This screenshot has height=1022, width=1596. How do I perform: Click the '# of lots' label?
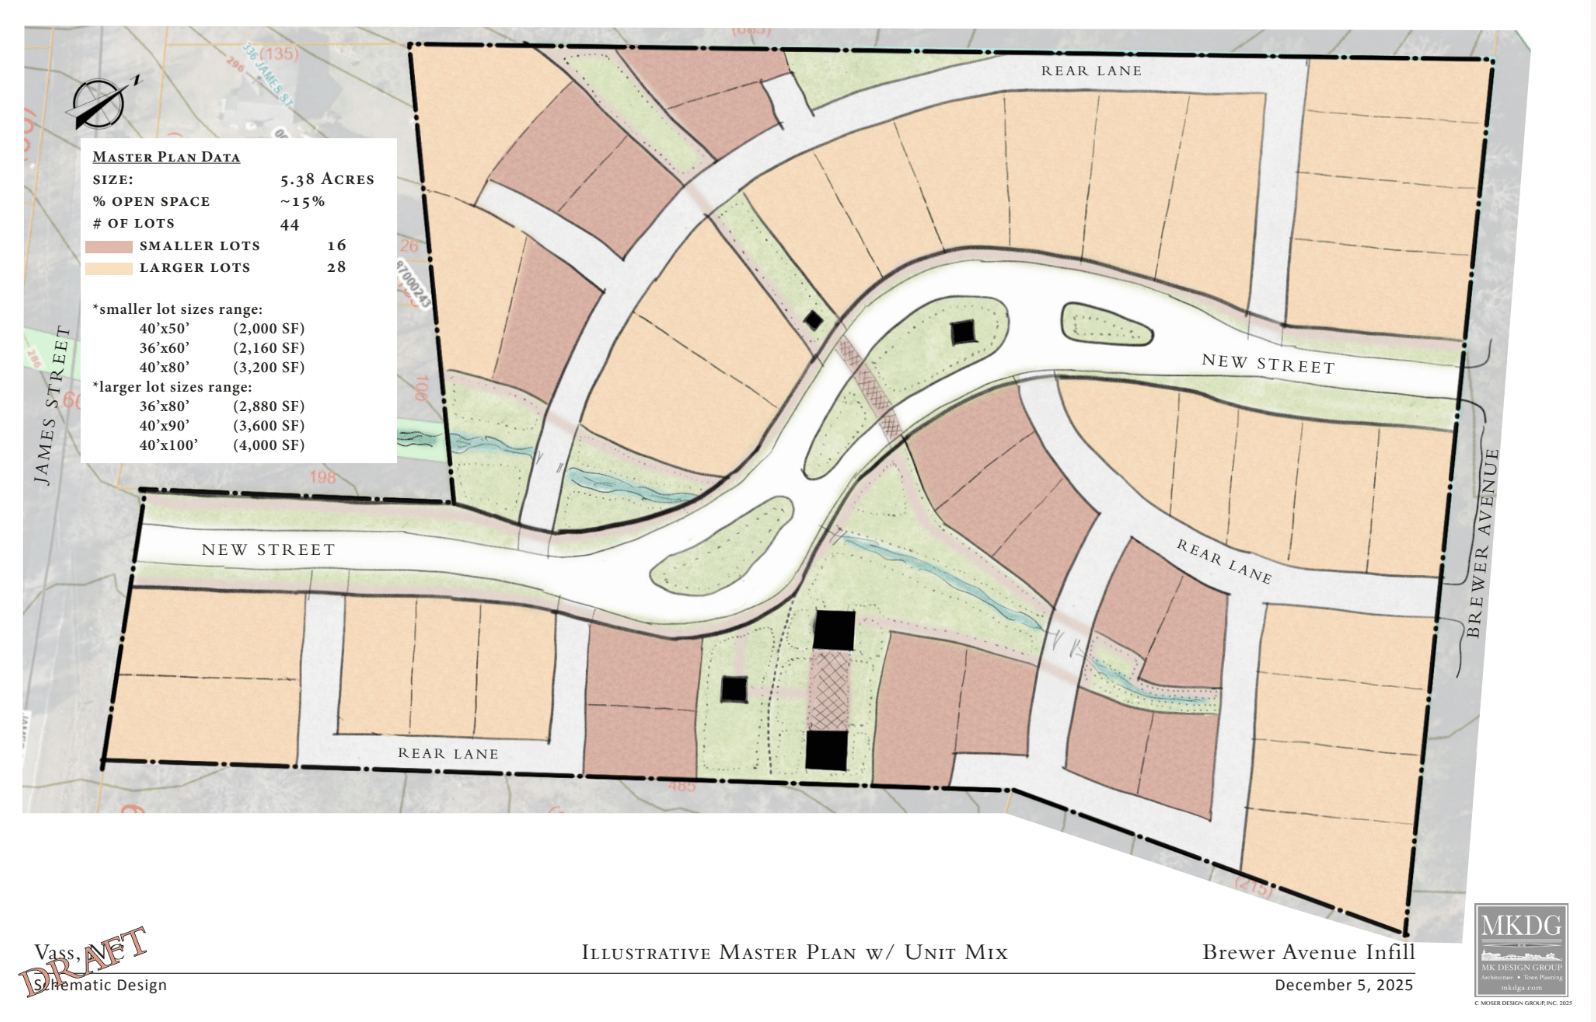pos(133,223)
